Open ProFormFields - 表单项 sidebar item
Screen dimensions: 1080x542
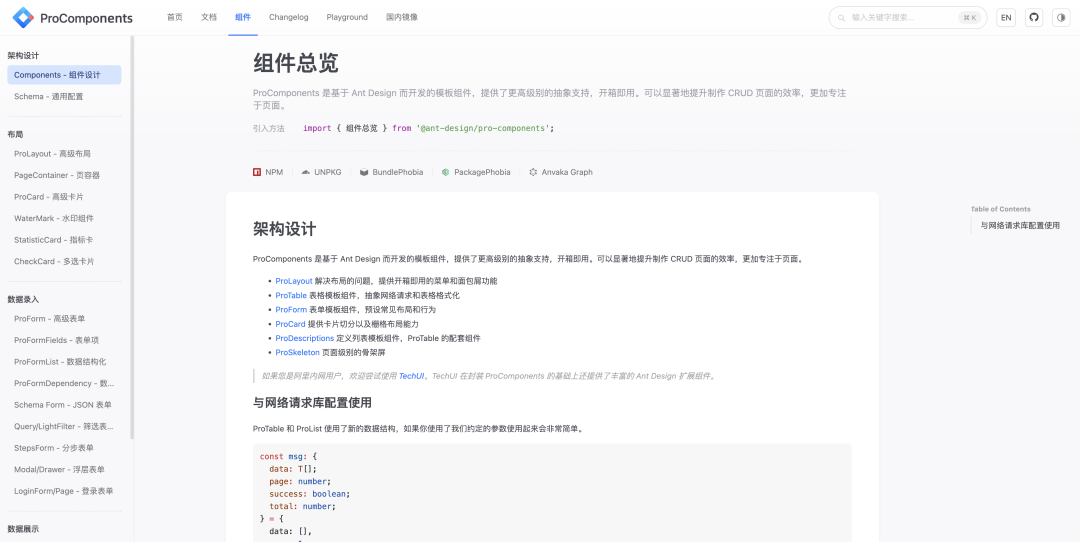click(64, 340)
